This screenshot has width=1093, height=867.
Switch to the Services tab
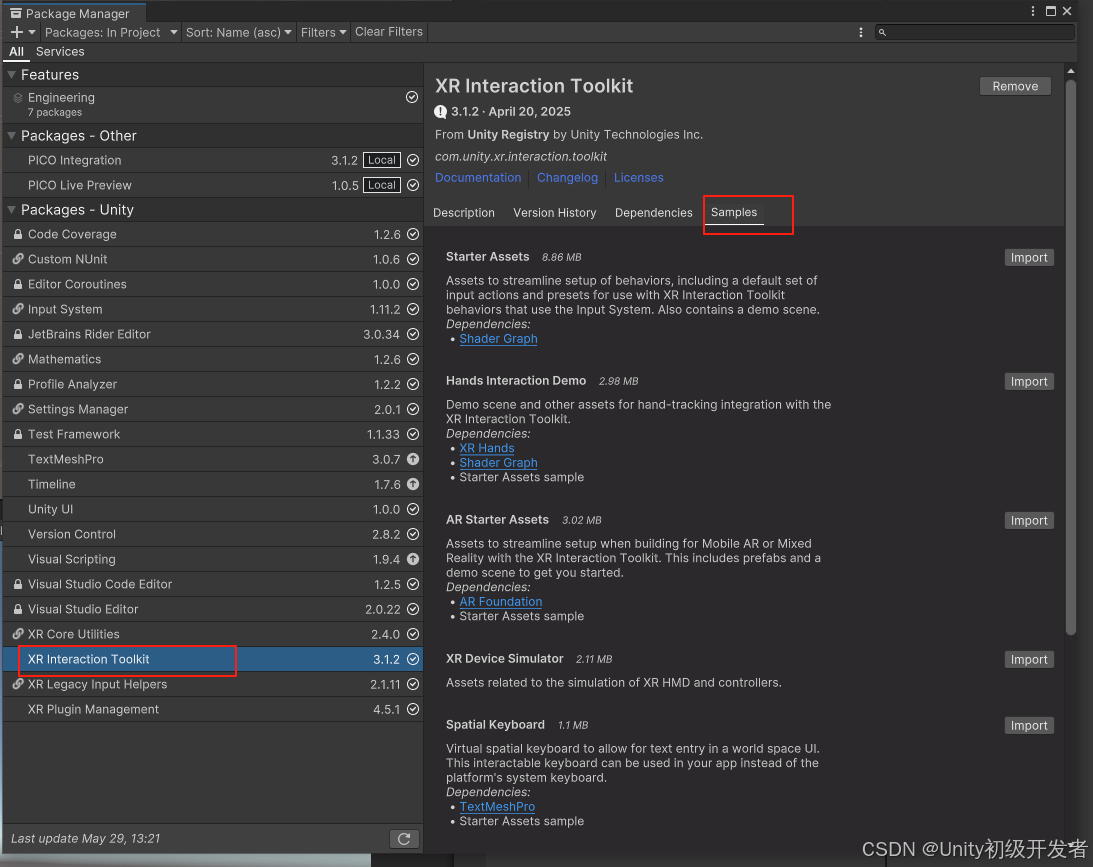click(60, 52)
